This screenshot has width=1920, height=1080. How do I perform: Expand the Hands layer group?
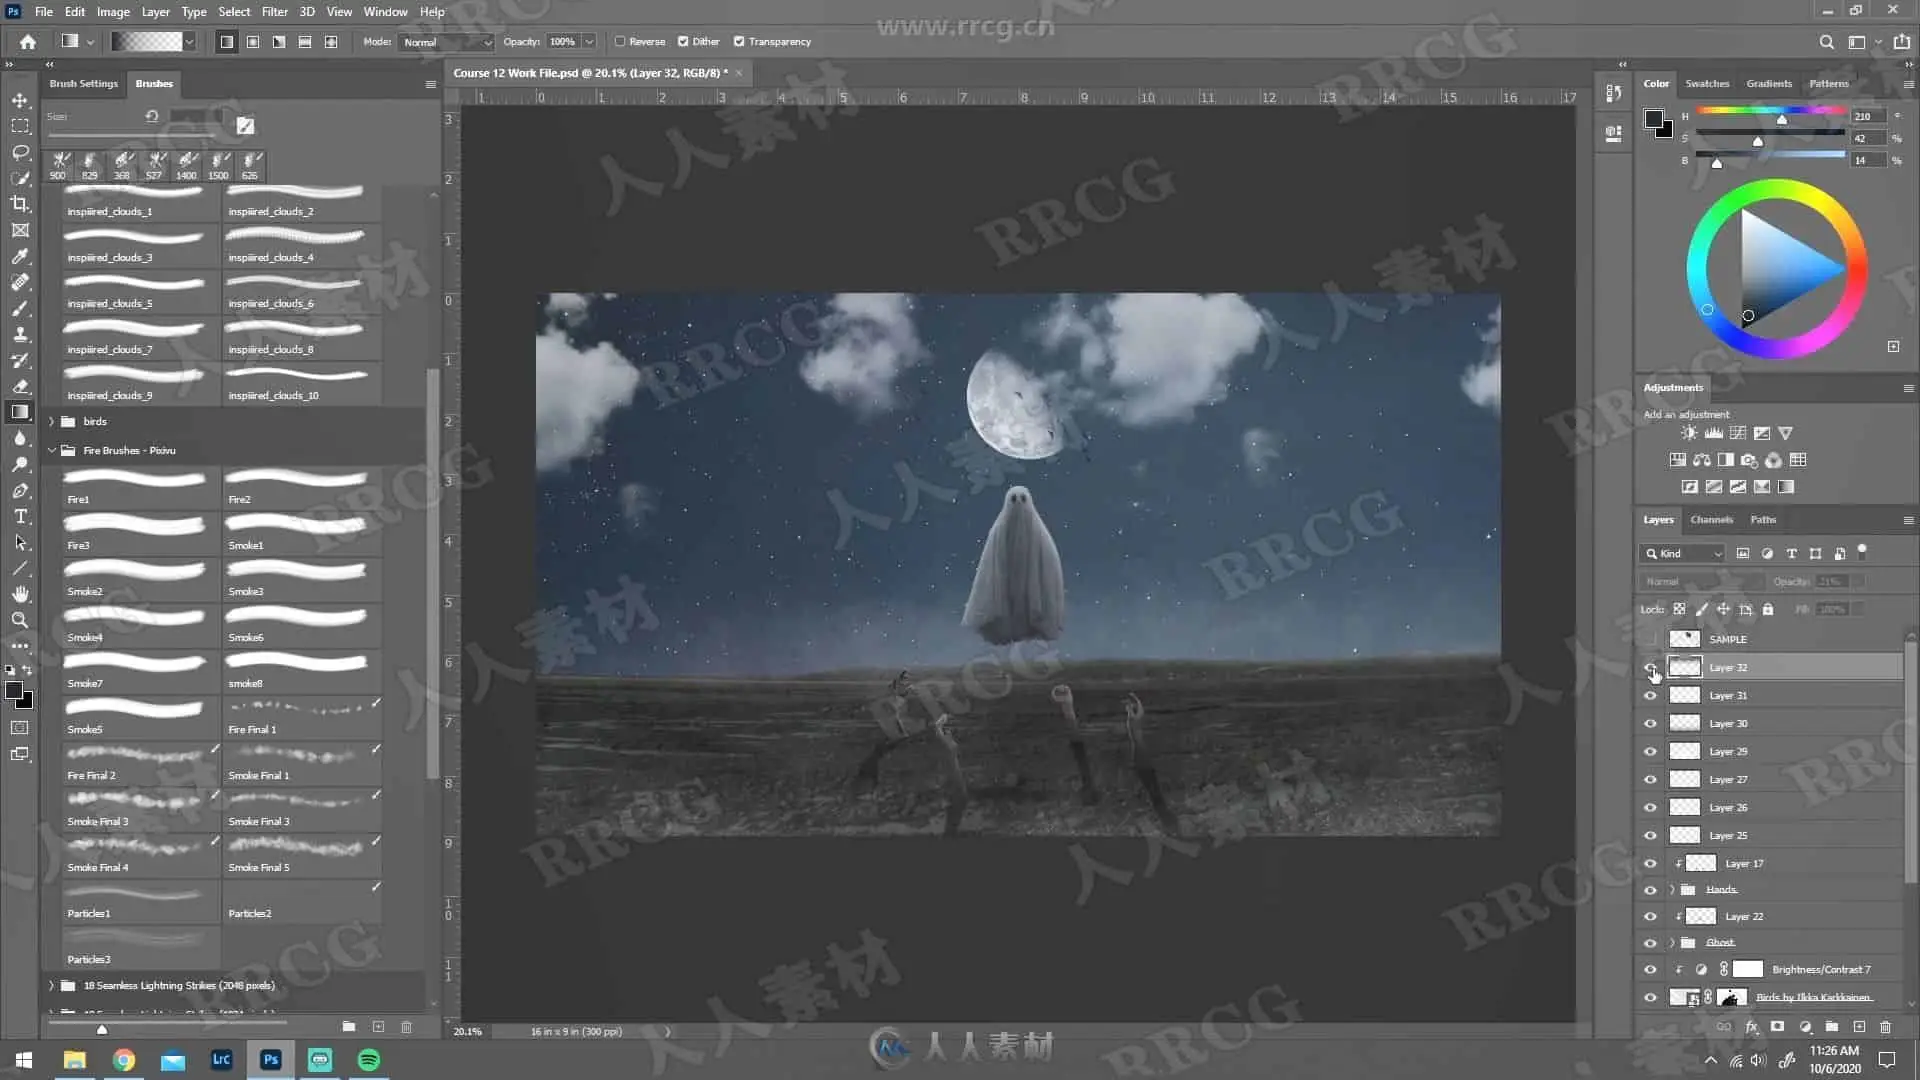pyautogui.click(x=1672, y=889)
